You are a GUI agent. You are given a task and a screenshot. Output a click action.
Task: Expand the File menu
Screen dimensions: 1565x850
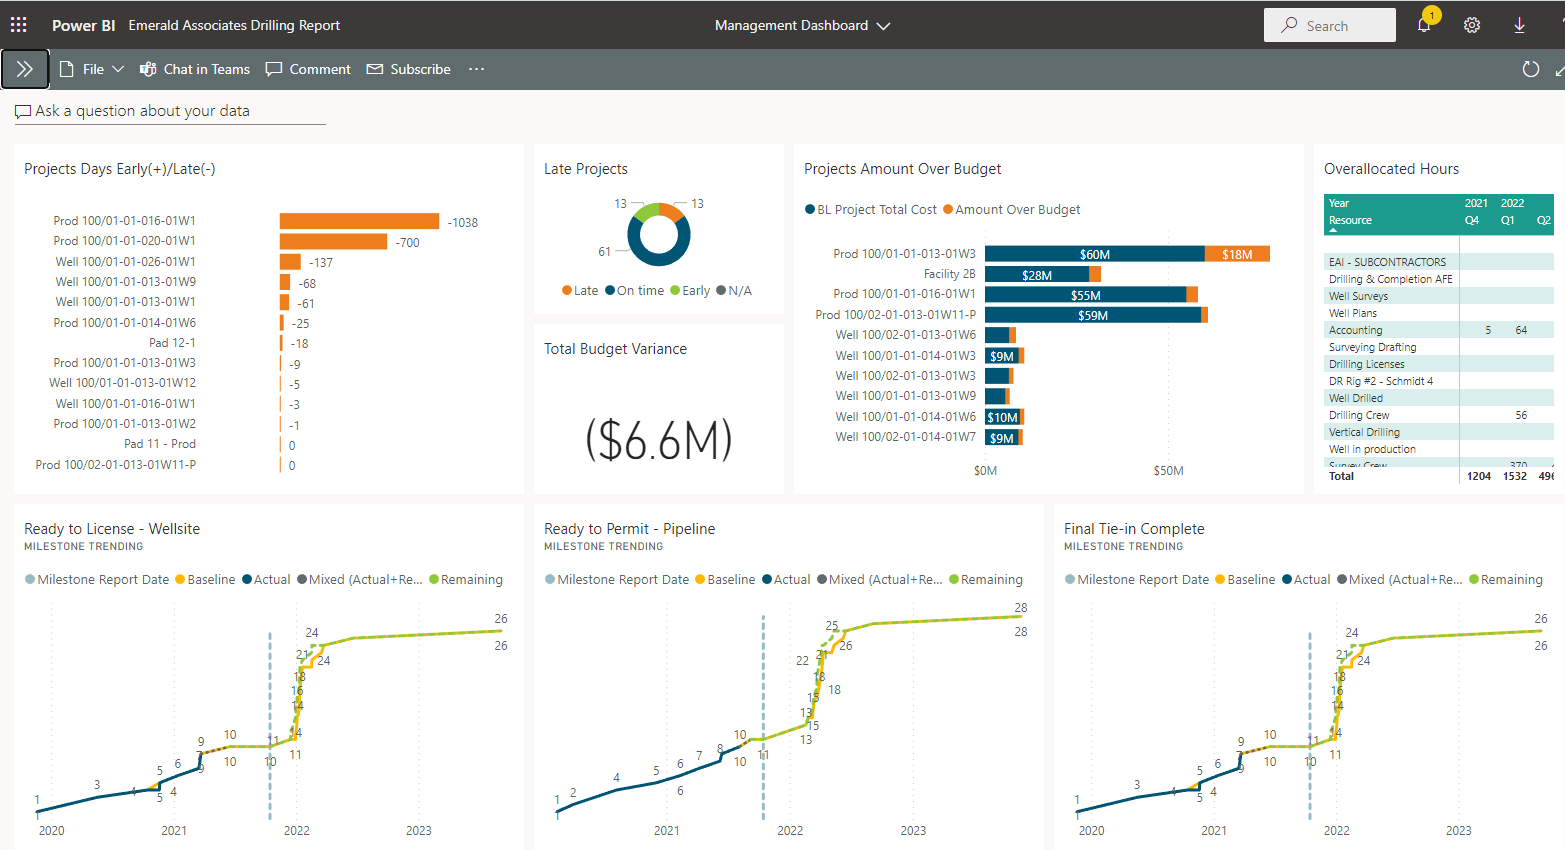tap(92, 69)
